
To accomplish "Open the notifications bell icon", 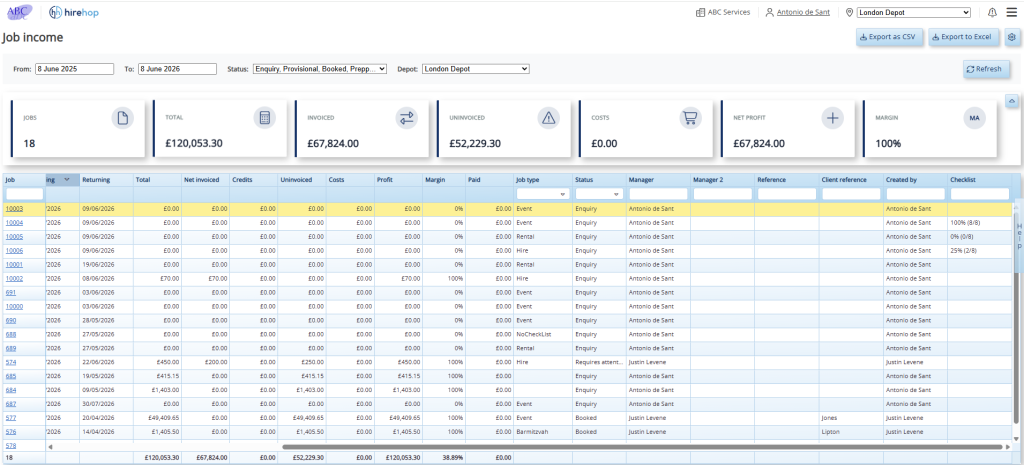I will pyautogui.click(x=993, y=12).
